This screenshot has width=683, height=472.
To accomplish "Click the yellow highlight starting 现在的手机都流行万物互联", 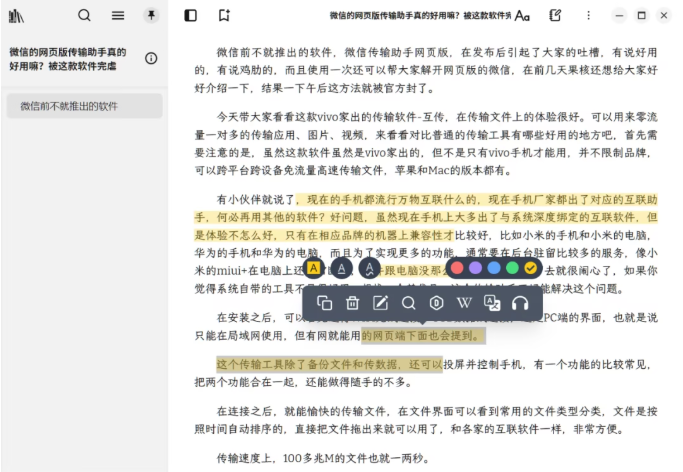I will [x=426, y=217].
